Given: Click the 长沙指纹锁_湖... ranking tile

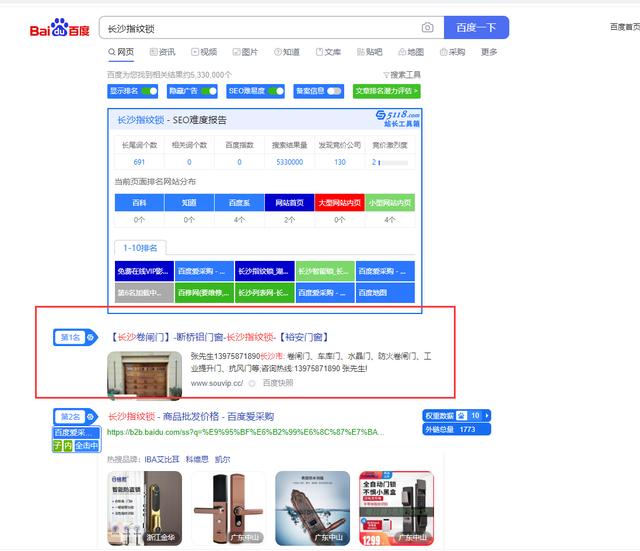Looking at the screenshot, I should [x=264, y=271].
